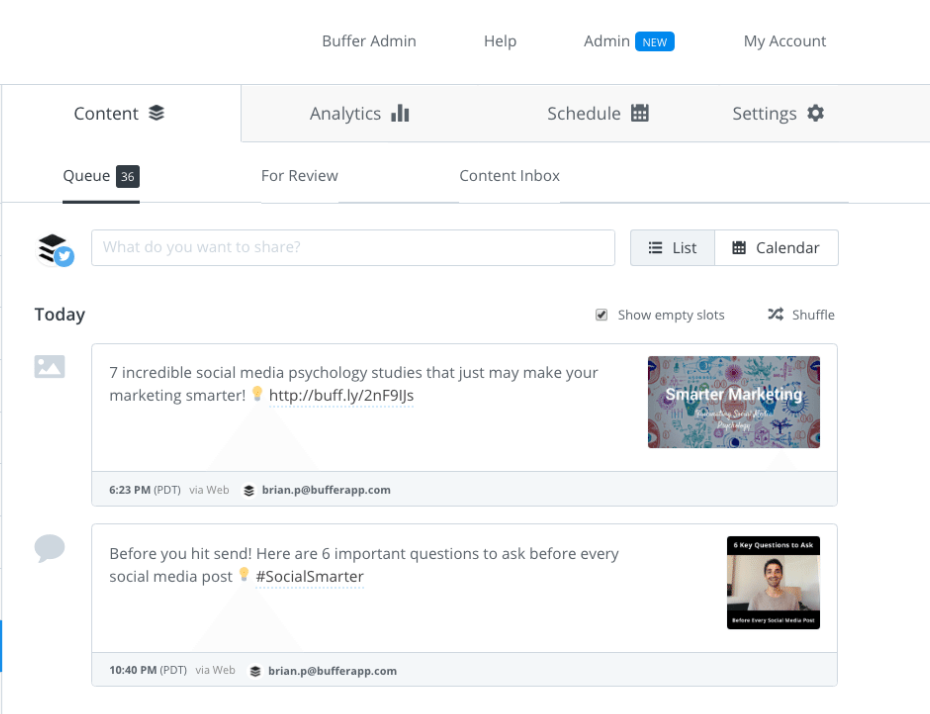Image resolution: width=930 pixels, height=714 pixels.
Task: Click the Buffer Twitter profile avatar
Action: pos(55,250)
